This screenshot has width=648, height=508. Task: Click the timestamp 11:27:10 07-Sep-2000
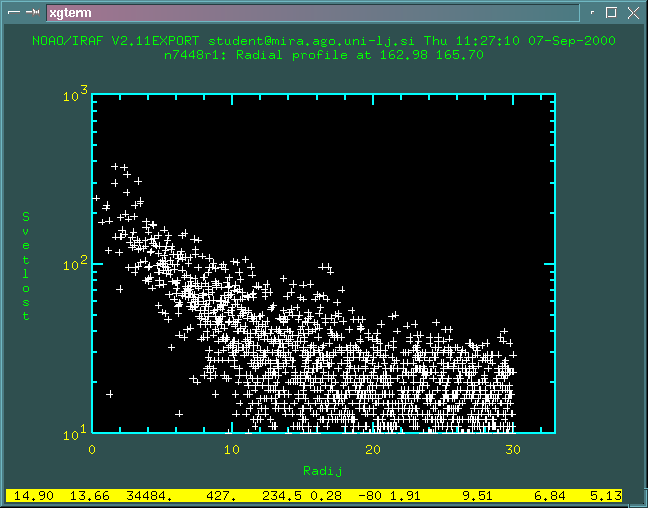[x=536, y=41]
